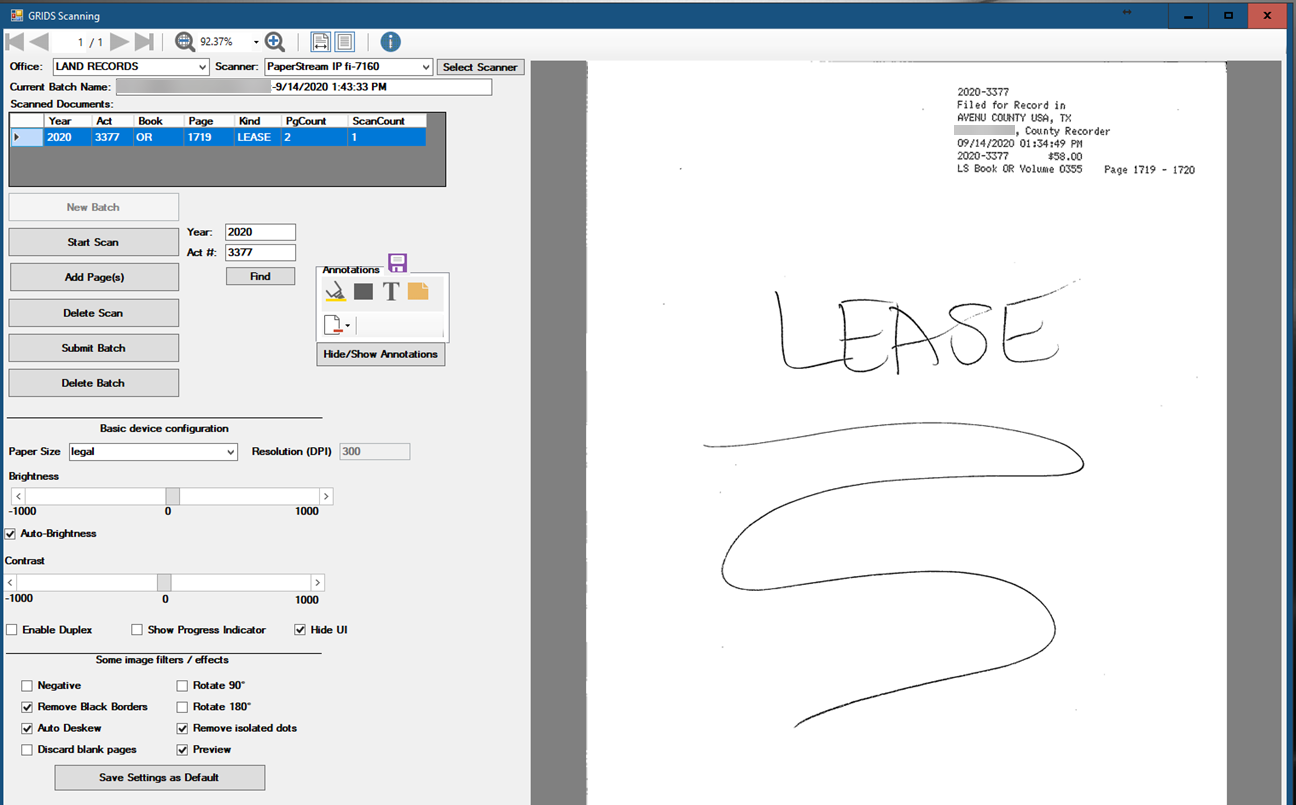This screenshot has width=1296, height=805.
Task: Click the zoom in magnifier icon
Action: pos(275,42)
